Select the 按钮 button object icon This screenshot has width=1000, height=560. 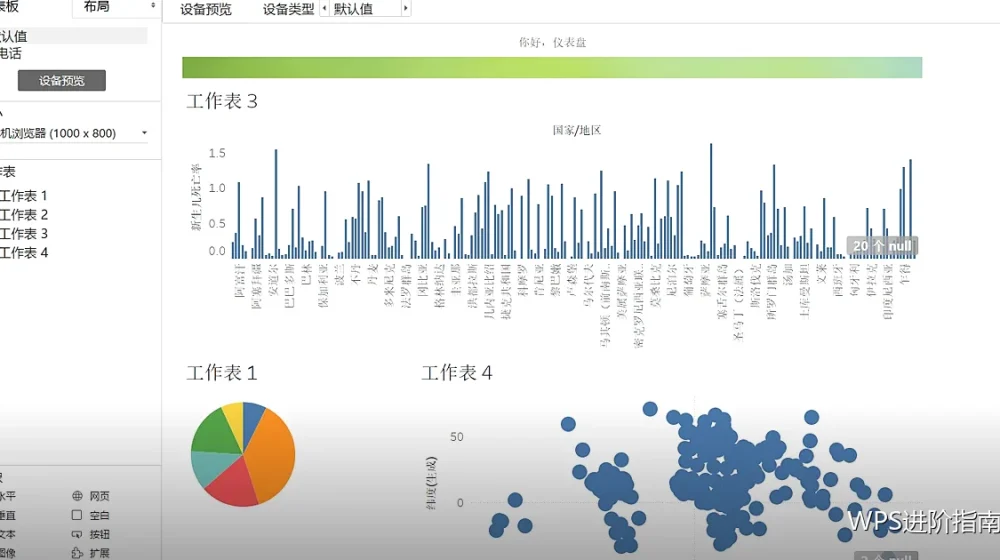[x=77, y=534]
